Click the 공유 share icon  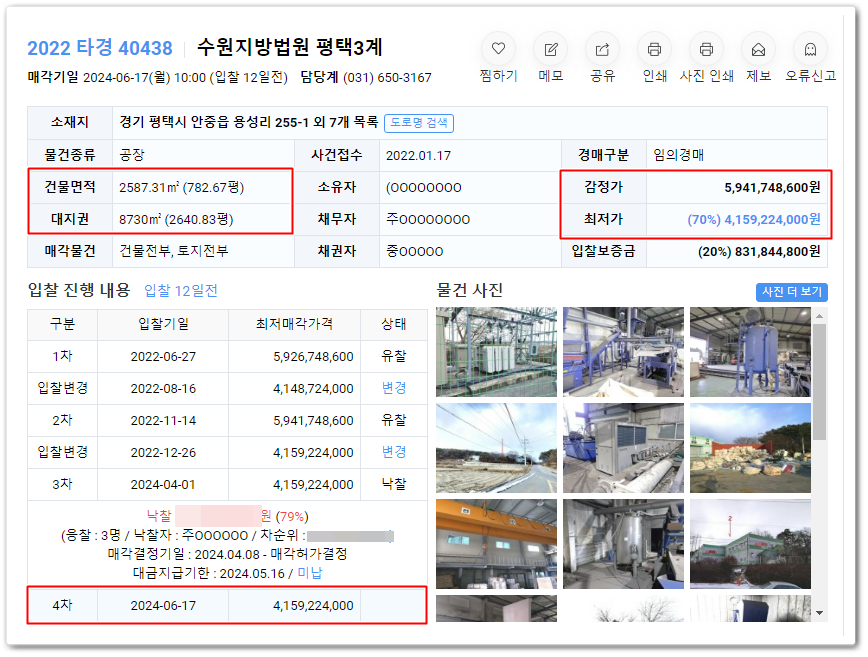tap(602, 49)
